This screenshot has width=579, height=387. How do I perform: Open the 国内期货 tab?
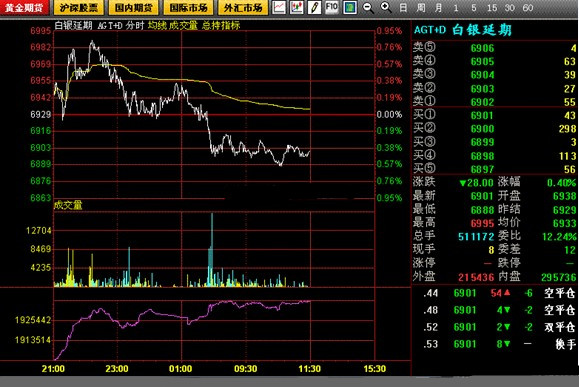coord(134,8)
